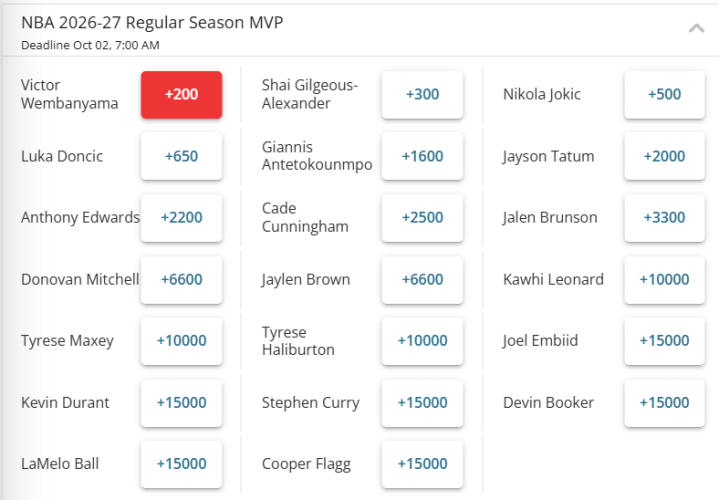The height and width of the screenshot is (500, 719).
Task: Add Jayson Tatum +2000 to bet slip
Action: 664,156
